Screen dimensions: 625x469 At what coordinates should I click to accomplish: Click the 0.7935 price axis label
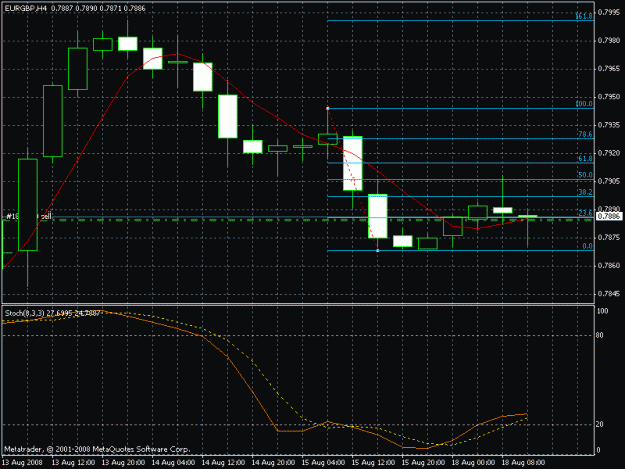[609, 125]
